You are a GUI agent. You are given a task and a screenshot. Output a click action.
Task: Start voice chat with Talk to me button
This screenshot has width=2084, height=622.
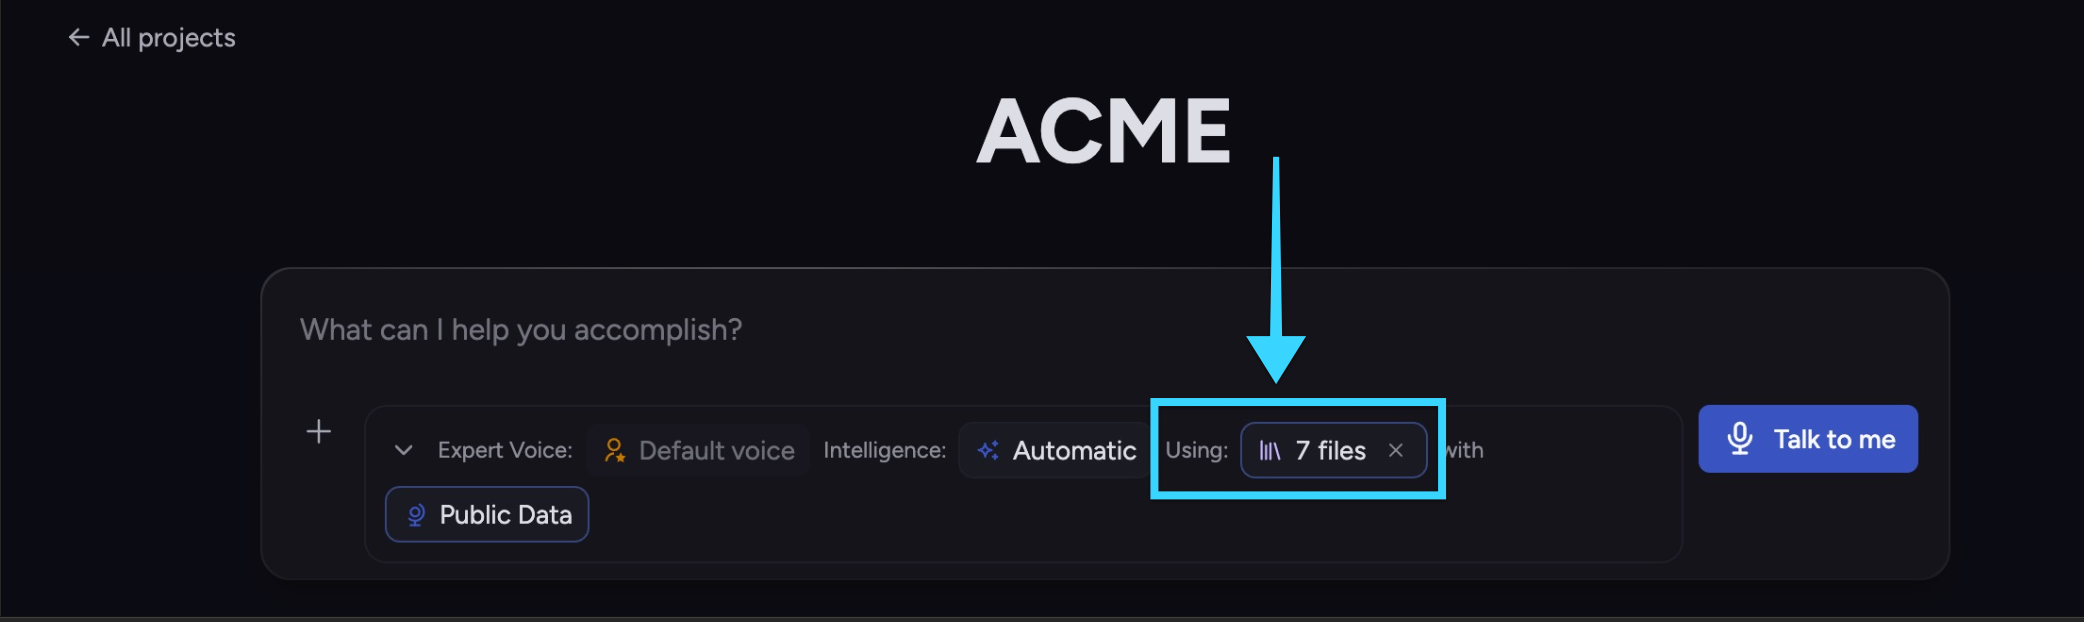pyautogui.click(x=1808, y=438)
